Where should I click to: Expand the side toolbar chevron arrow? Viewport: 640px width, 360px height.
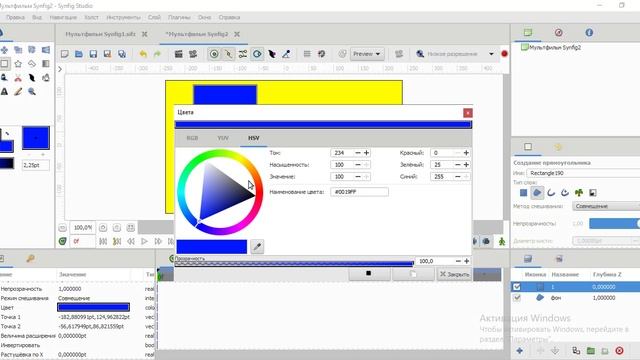[60, 69]
